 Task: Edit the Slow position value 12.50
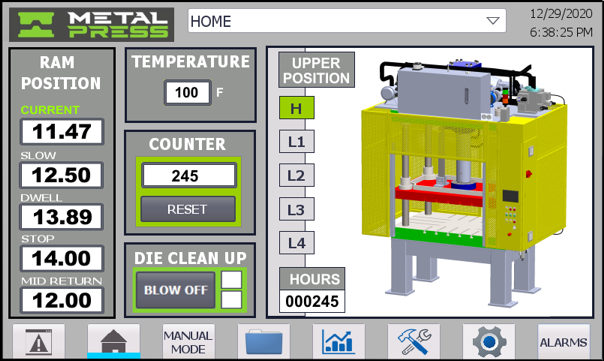(62, 175)
